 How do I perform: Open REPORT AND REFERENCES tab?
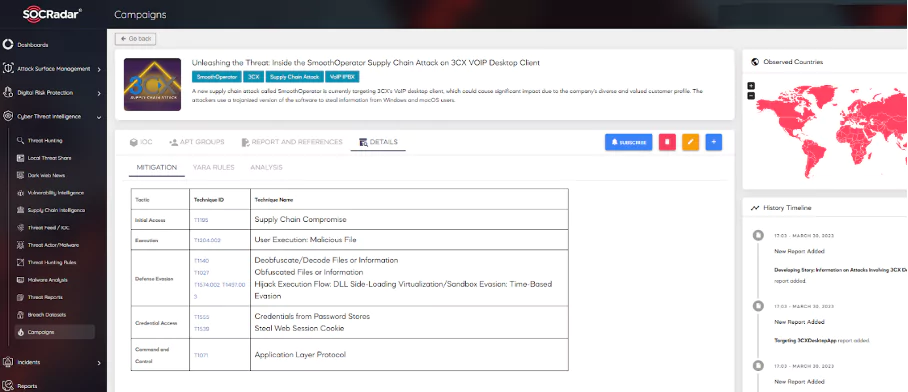292,142
